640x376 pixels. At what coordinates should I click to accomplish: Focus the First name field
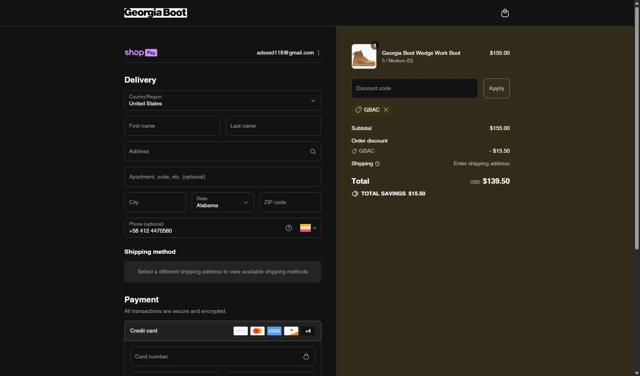pyautogui.click(x=172, y=126)
